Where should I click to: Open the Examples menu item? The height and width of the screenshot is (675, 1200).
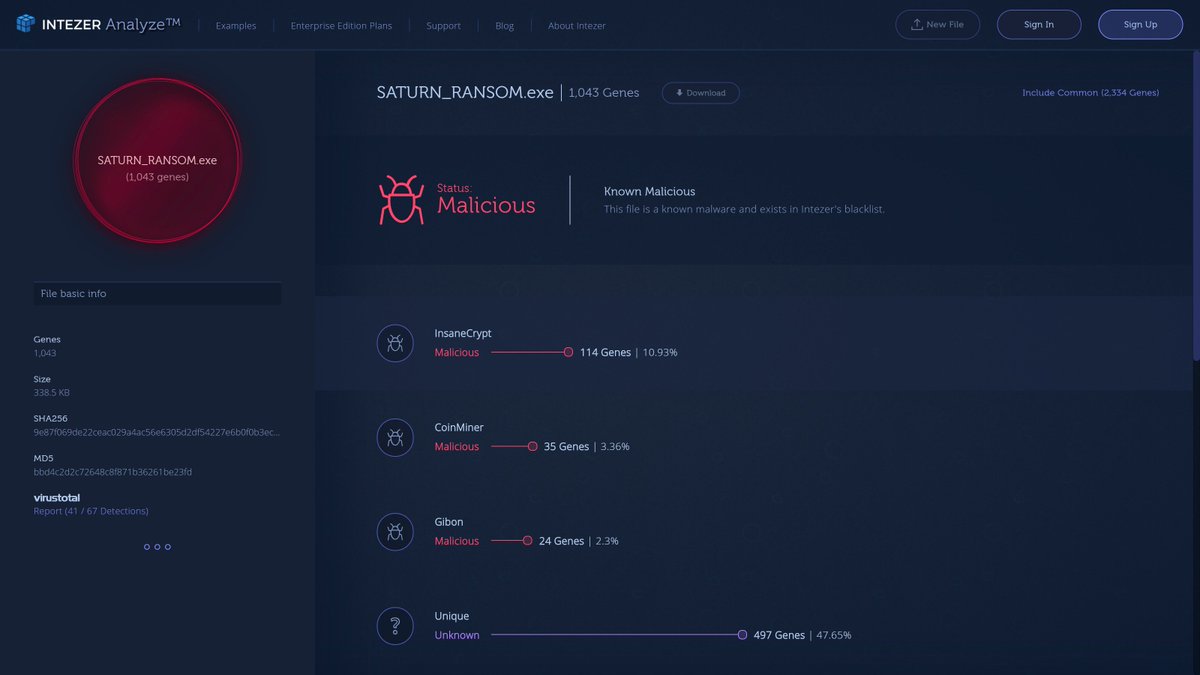coord(236,25)
